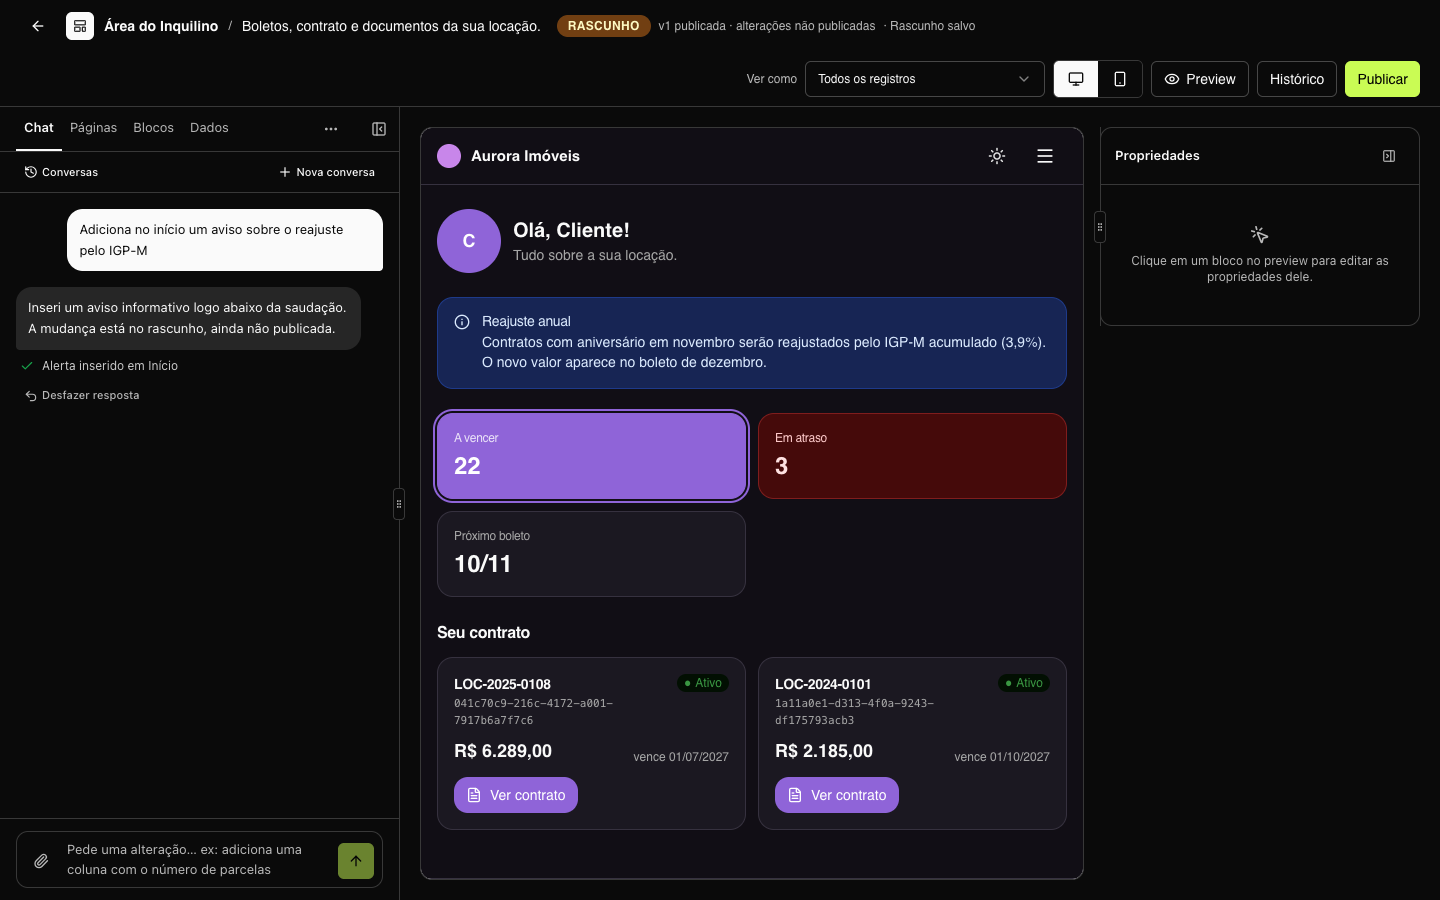Click the chat message input field
The height and width of the screenshot is (900, 1440).
coord(196,860)
